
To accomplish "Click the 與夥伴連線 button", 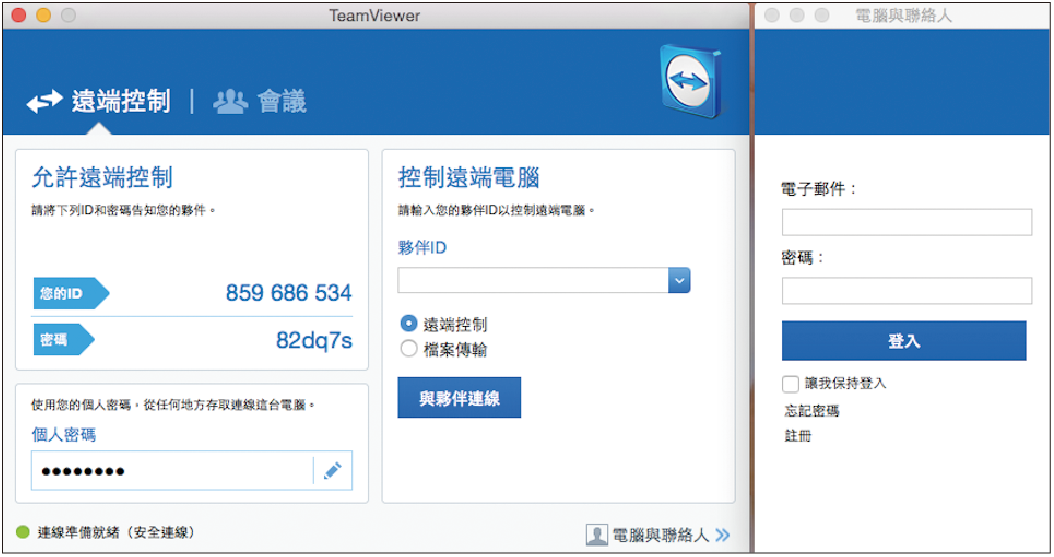I will point(459,398).
